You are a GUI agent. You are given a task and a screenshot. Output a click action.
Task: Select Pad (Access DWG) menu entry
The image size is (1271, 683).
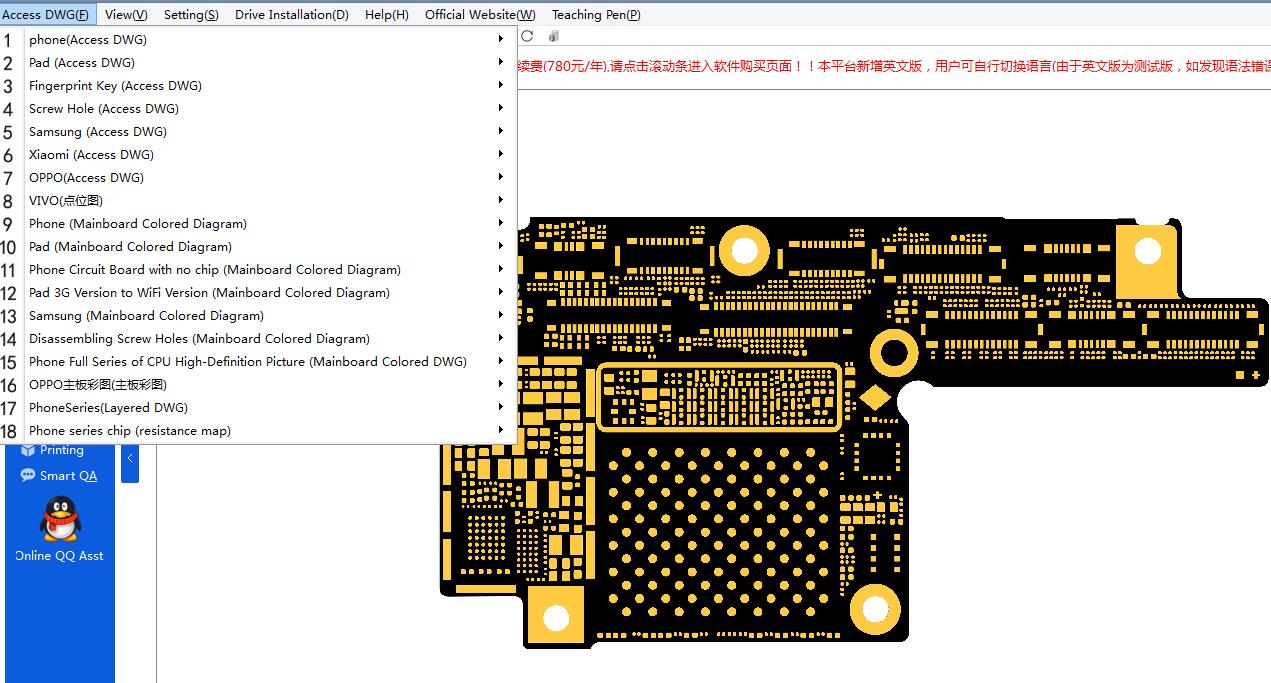pyautogui.click(x=81, y=62)
